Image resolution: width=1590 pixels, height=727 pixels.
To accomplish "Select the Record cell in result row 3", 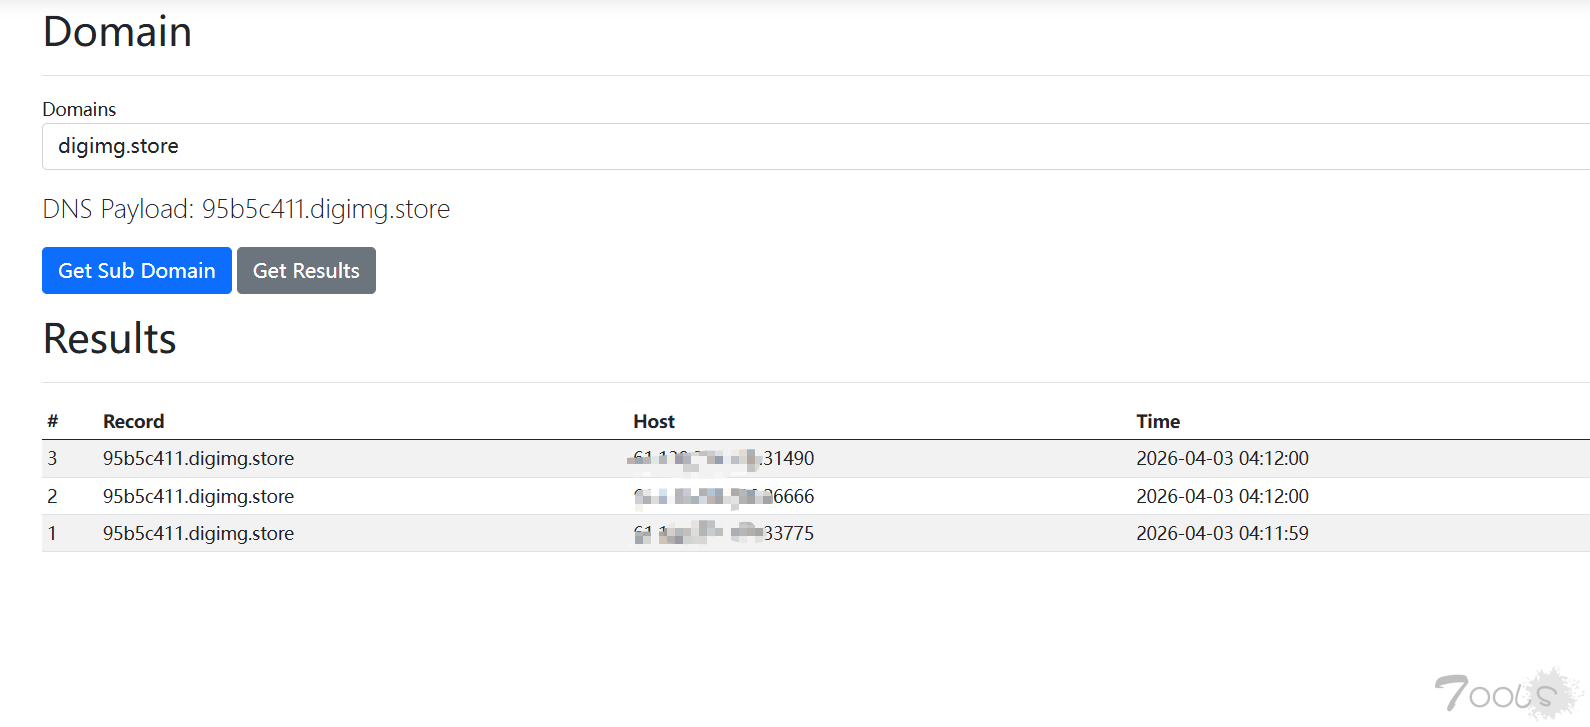I will click(198, 459).
